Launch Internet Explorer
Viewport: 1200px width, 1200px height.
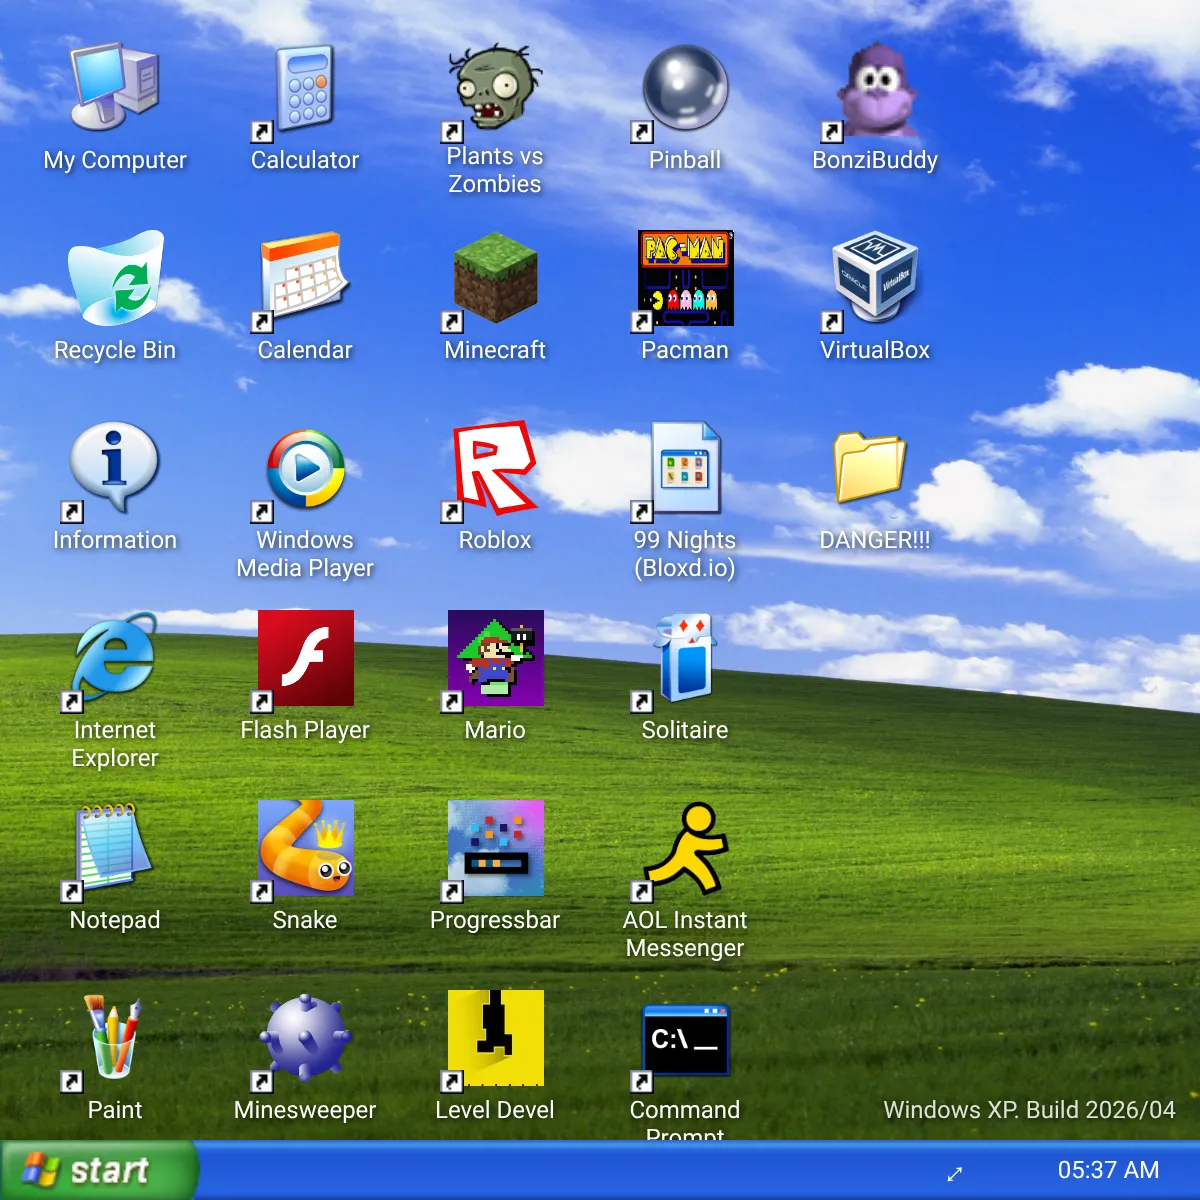(x=113, y=660)
